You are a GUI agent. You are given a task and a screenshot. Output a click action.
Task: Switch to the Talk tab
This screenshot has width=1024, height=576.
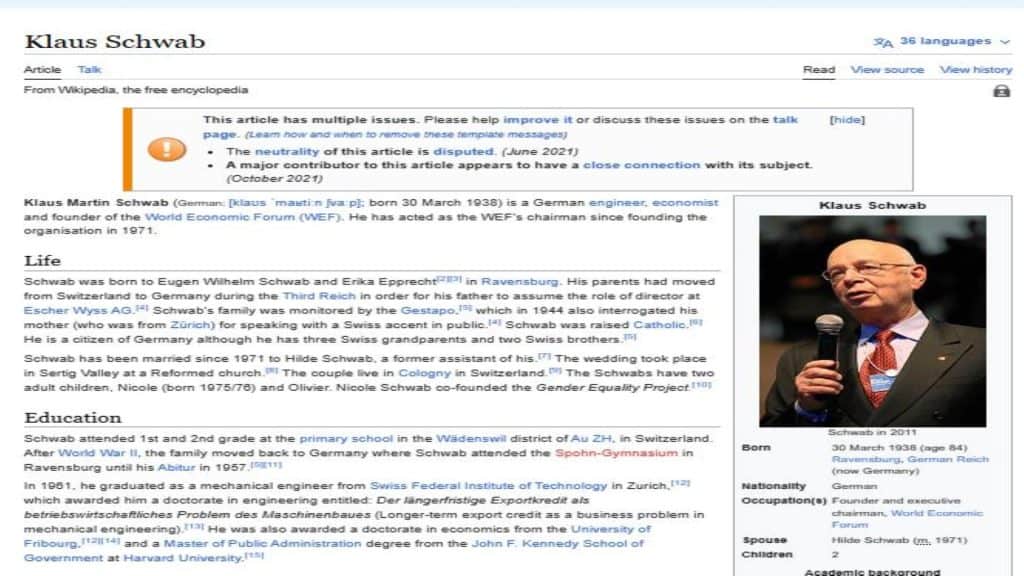[x=89, y=69]
